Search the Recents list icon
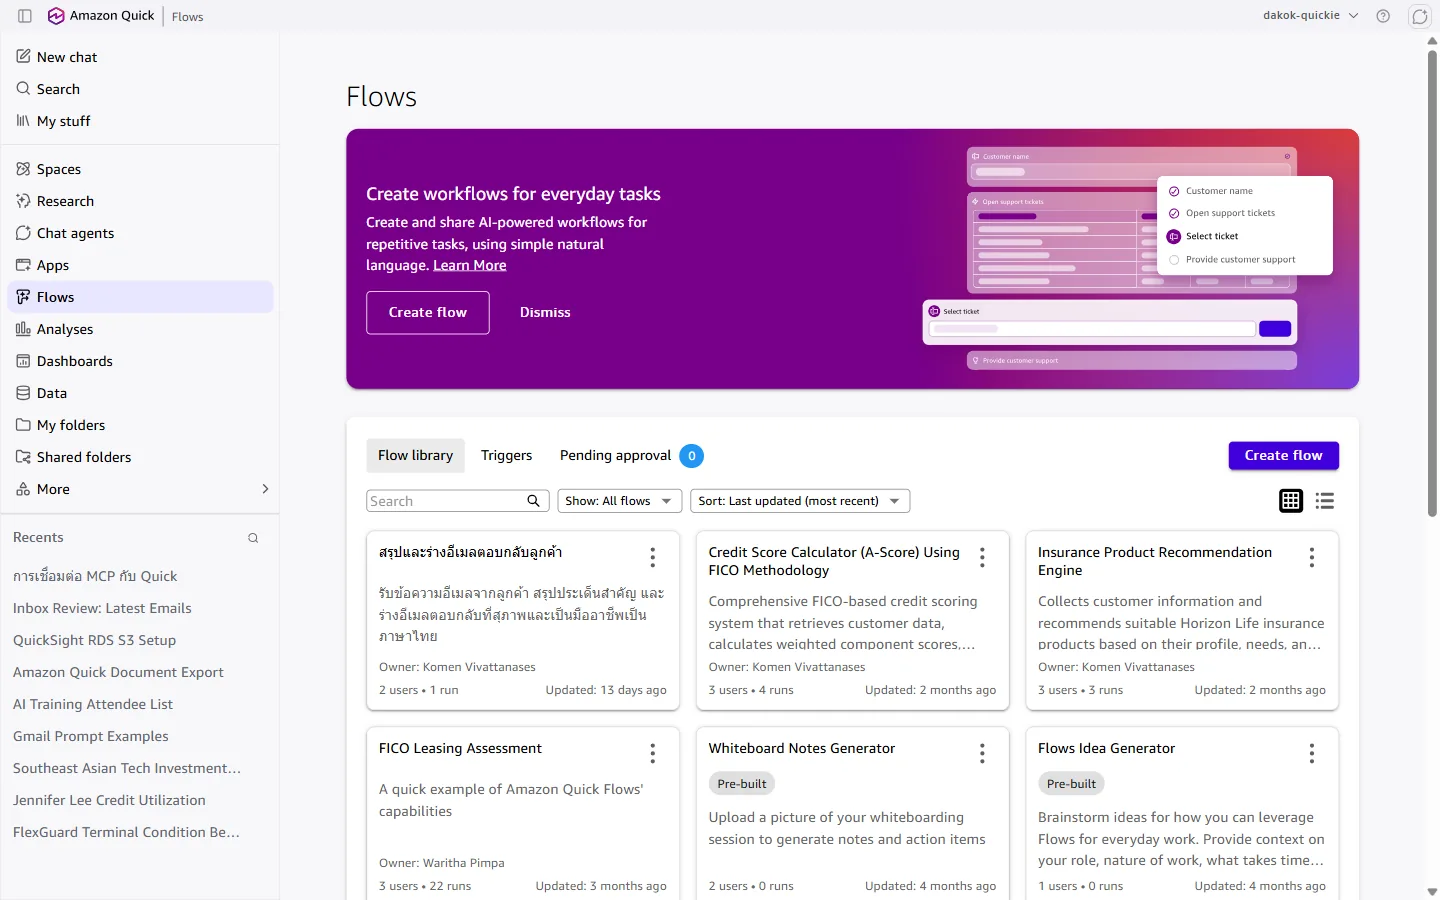The width and height of the screenshot is (1440, 900). tap(253, 538)
